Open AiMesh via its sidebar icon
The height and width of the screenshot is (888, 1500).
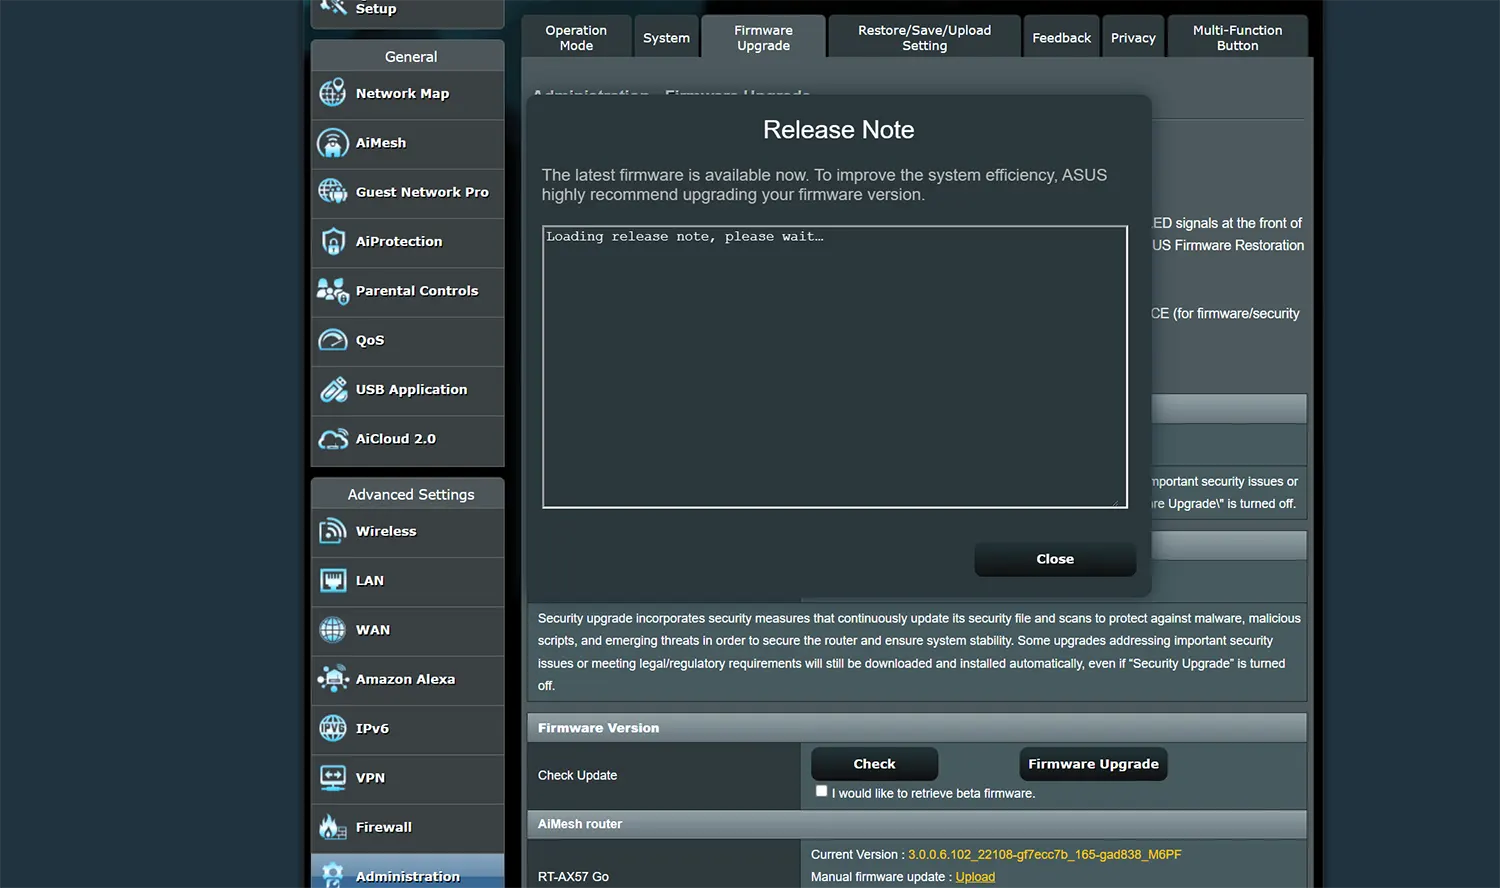pyautogui.click(x=332, y=143)
